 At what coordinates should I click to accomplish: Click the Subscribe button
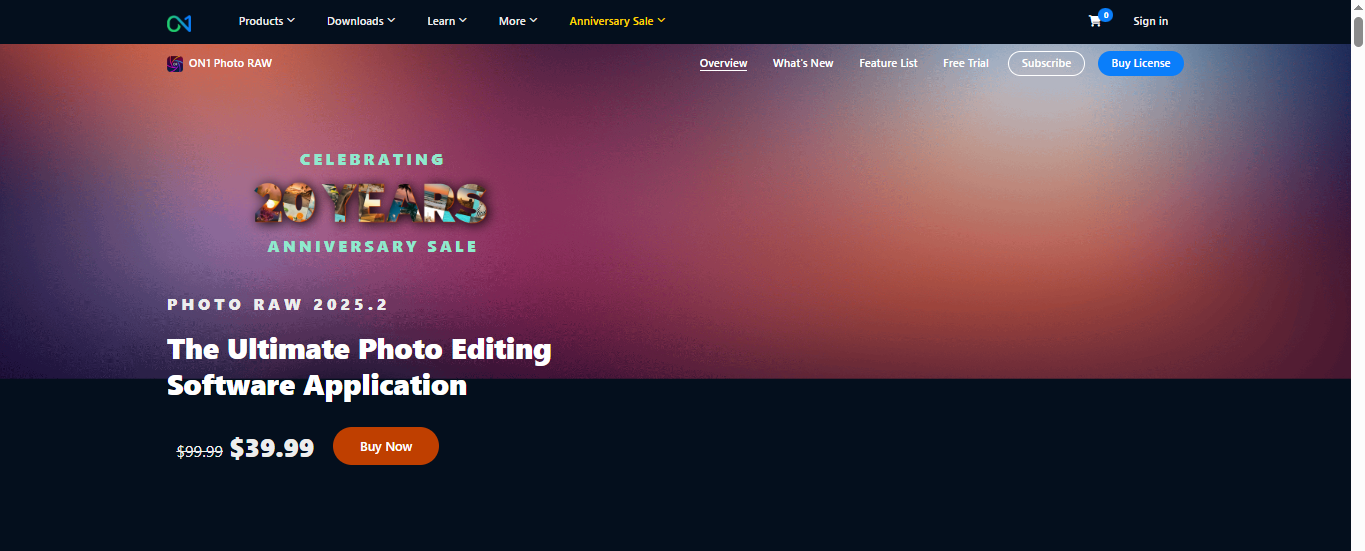1046,63
